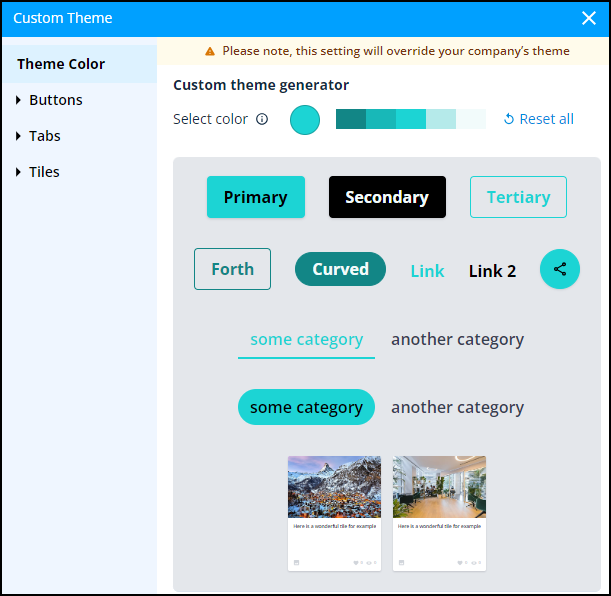611x596 pixels.
Task: Click the outlined Tertiary button
Action: tap(518, 197)
